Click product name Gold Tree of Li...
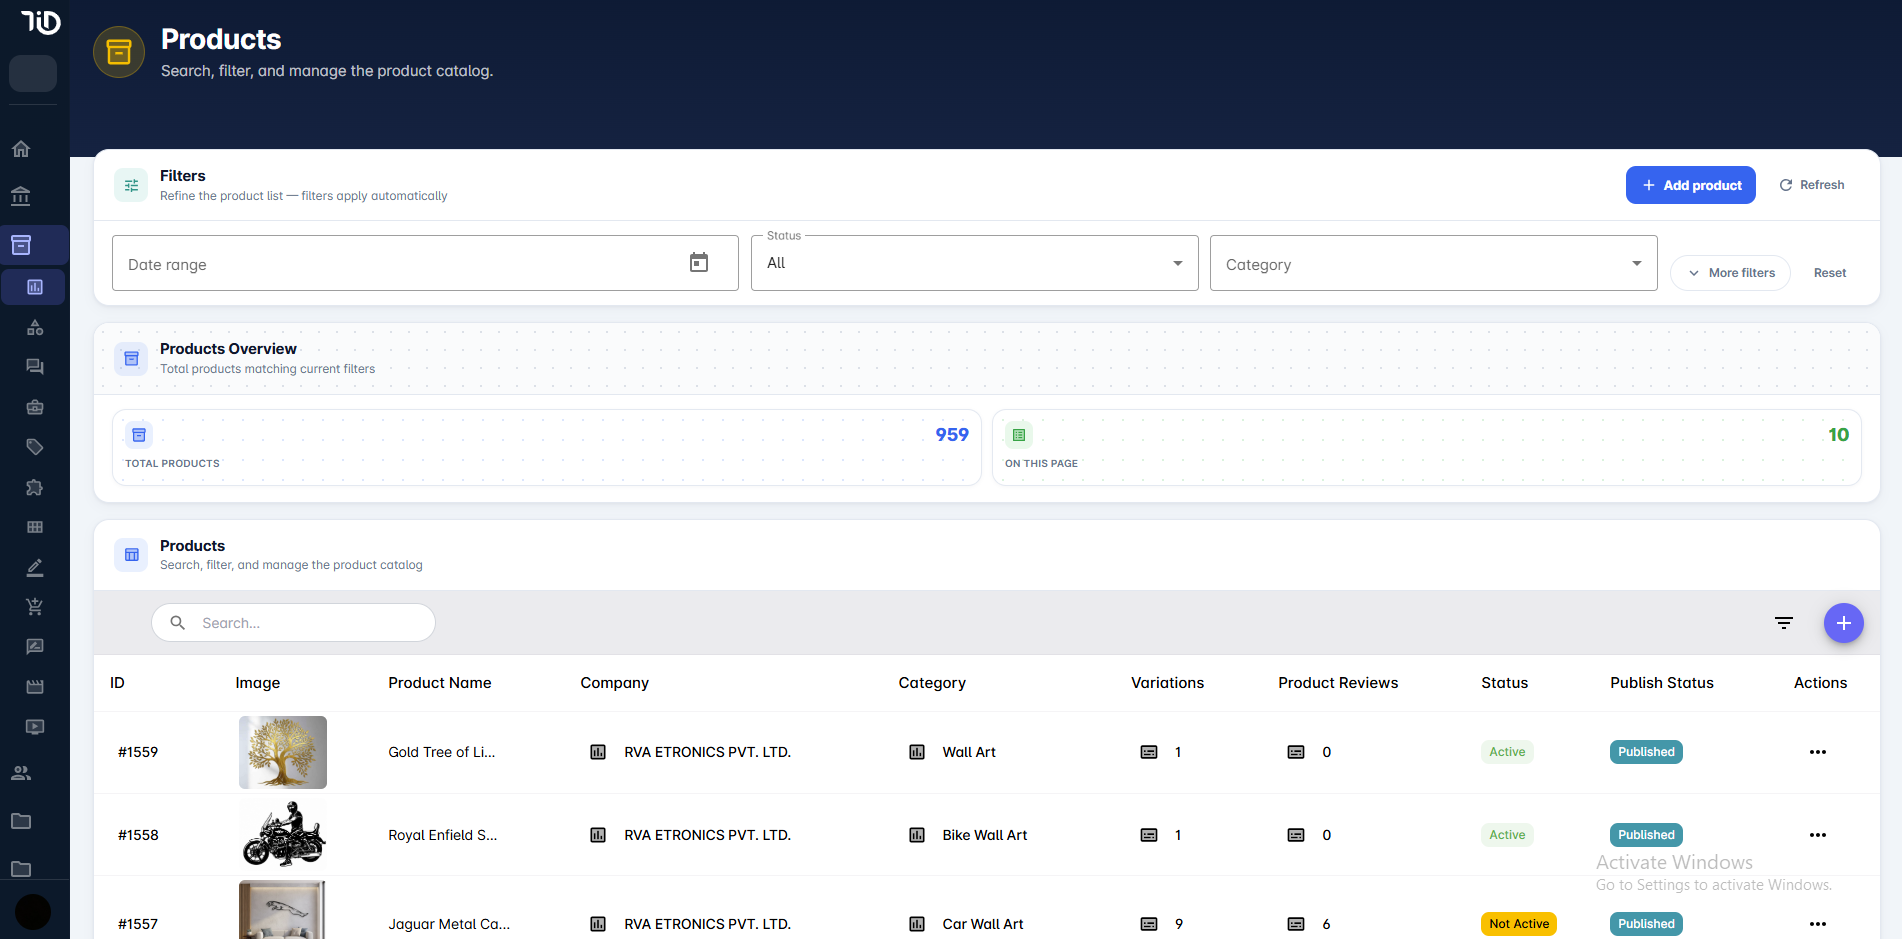The width and height of the screenshot is (1902, 939). (x=442, y=752)
